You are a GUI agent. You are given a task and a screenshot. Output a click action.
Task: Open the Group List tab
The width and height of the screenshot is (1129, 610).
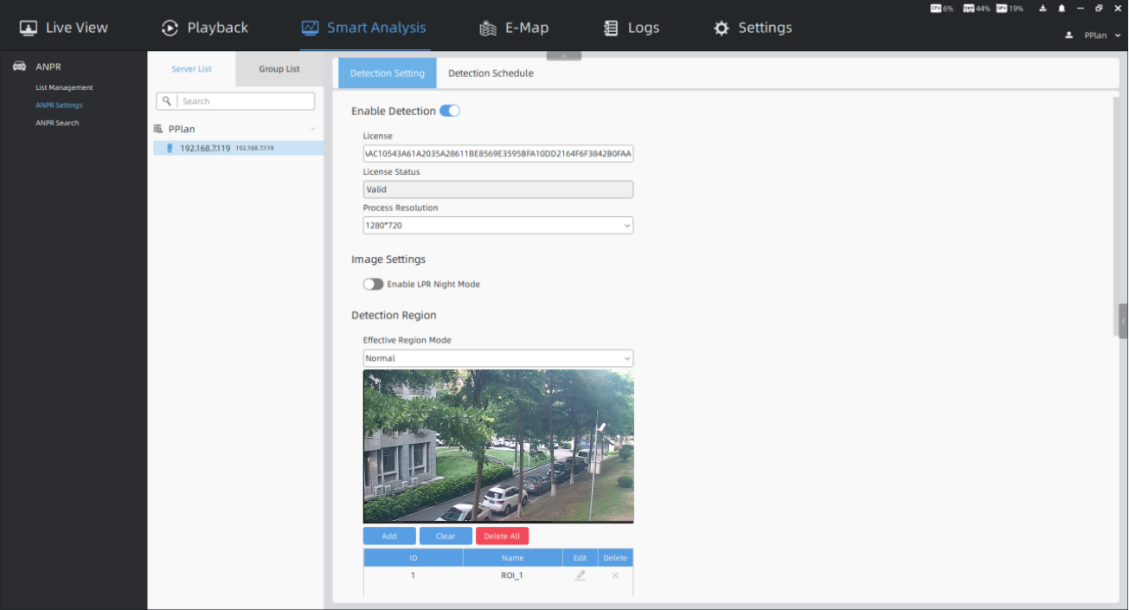tap(279, 69)
